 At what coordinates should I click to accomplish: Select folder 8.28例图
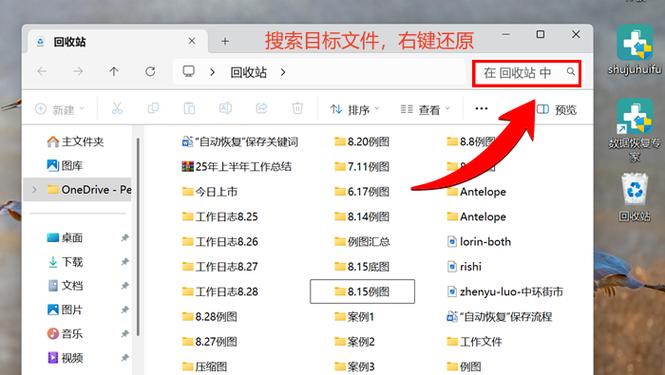[210, 316]
